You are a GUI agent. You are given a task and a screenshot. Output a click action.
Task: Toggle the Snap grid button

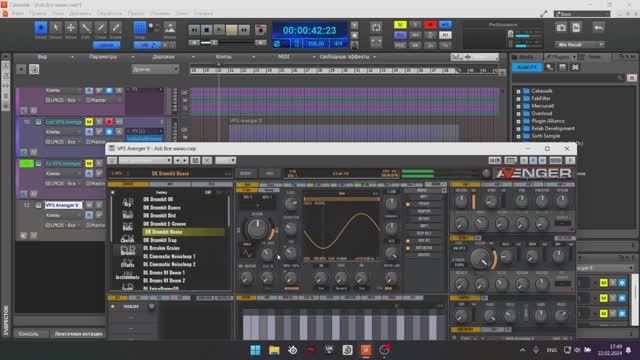click(140, 28)
